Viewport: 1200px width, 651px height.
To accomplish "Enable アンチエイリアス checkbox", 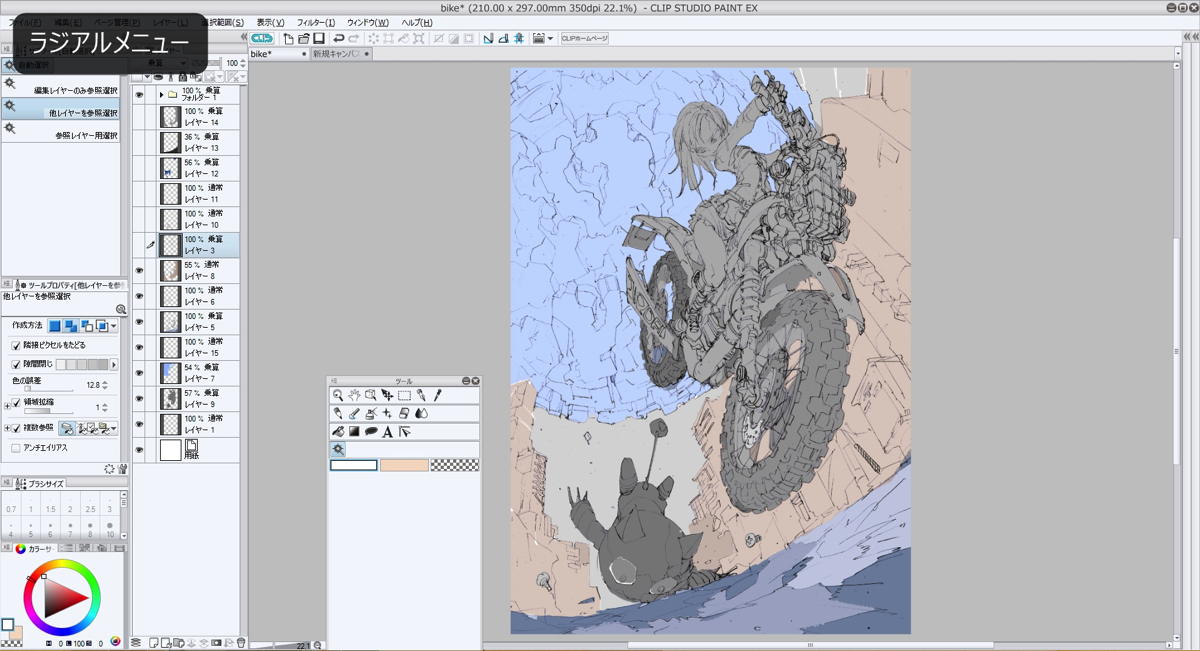I will (16, 448).
